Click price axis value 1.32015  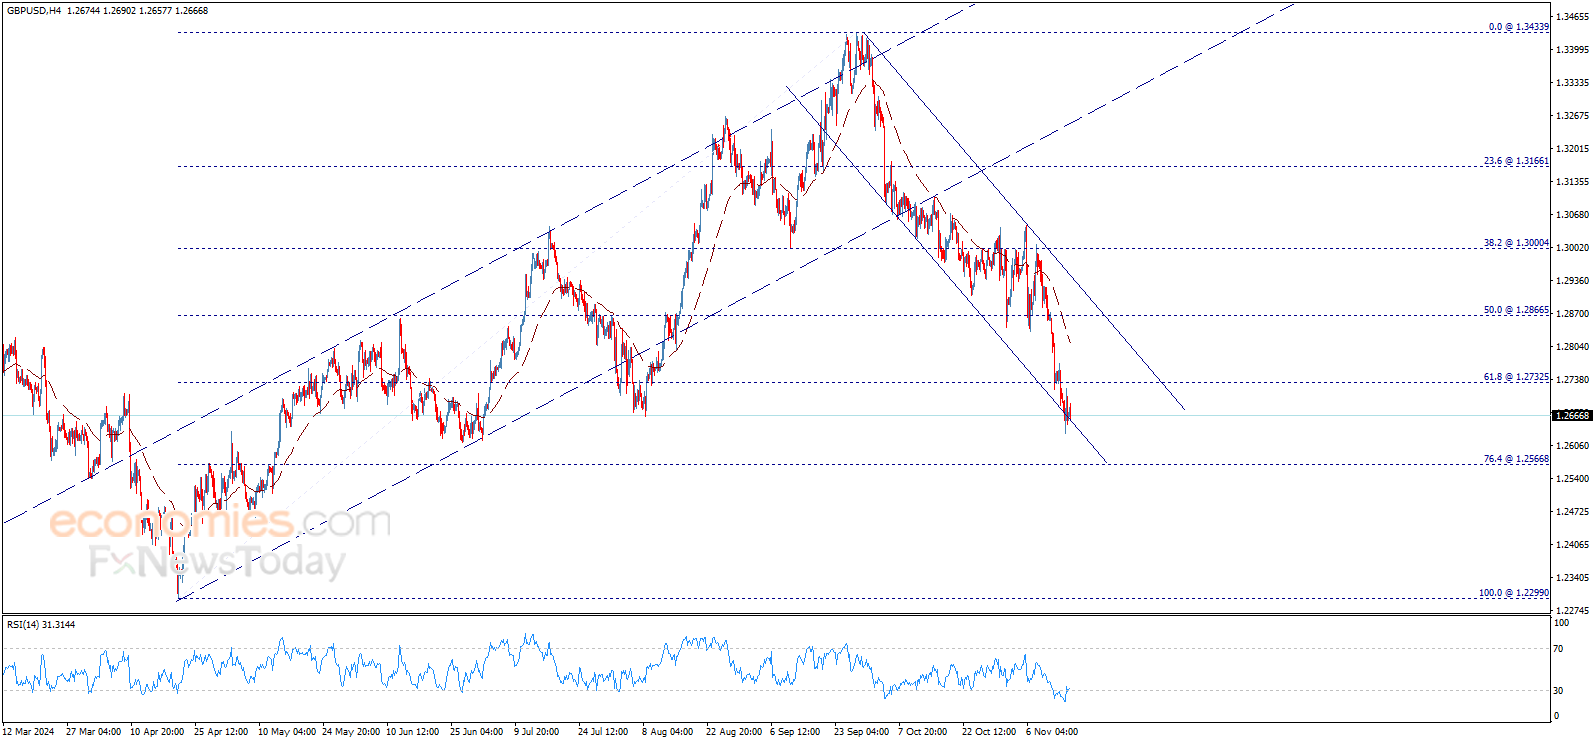pos(1573,149)
